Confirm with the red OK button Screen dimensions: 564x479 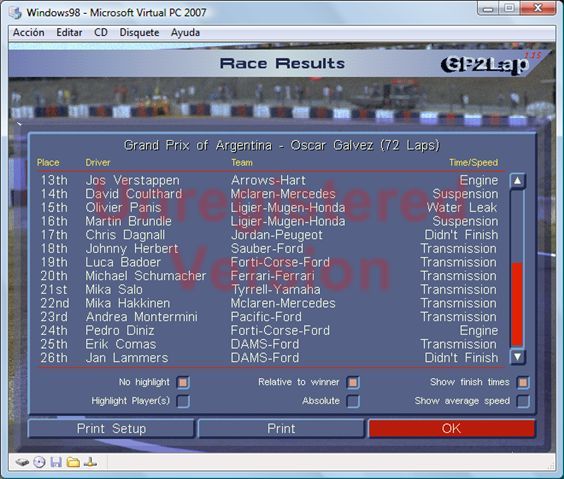[x=451, y=428]
